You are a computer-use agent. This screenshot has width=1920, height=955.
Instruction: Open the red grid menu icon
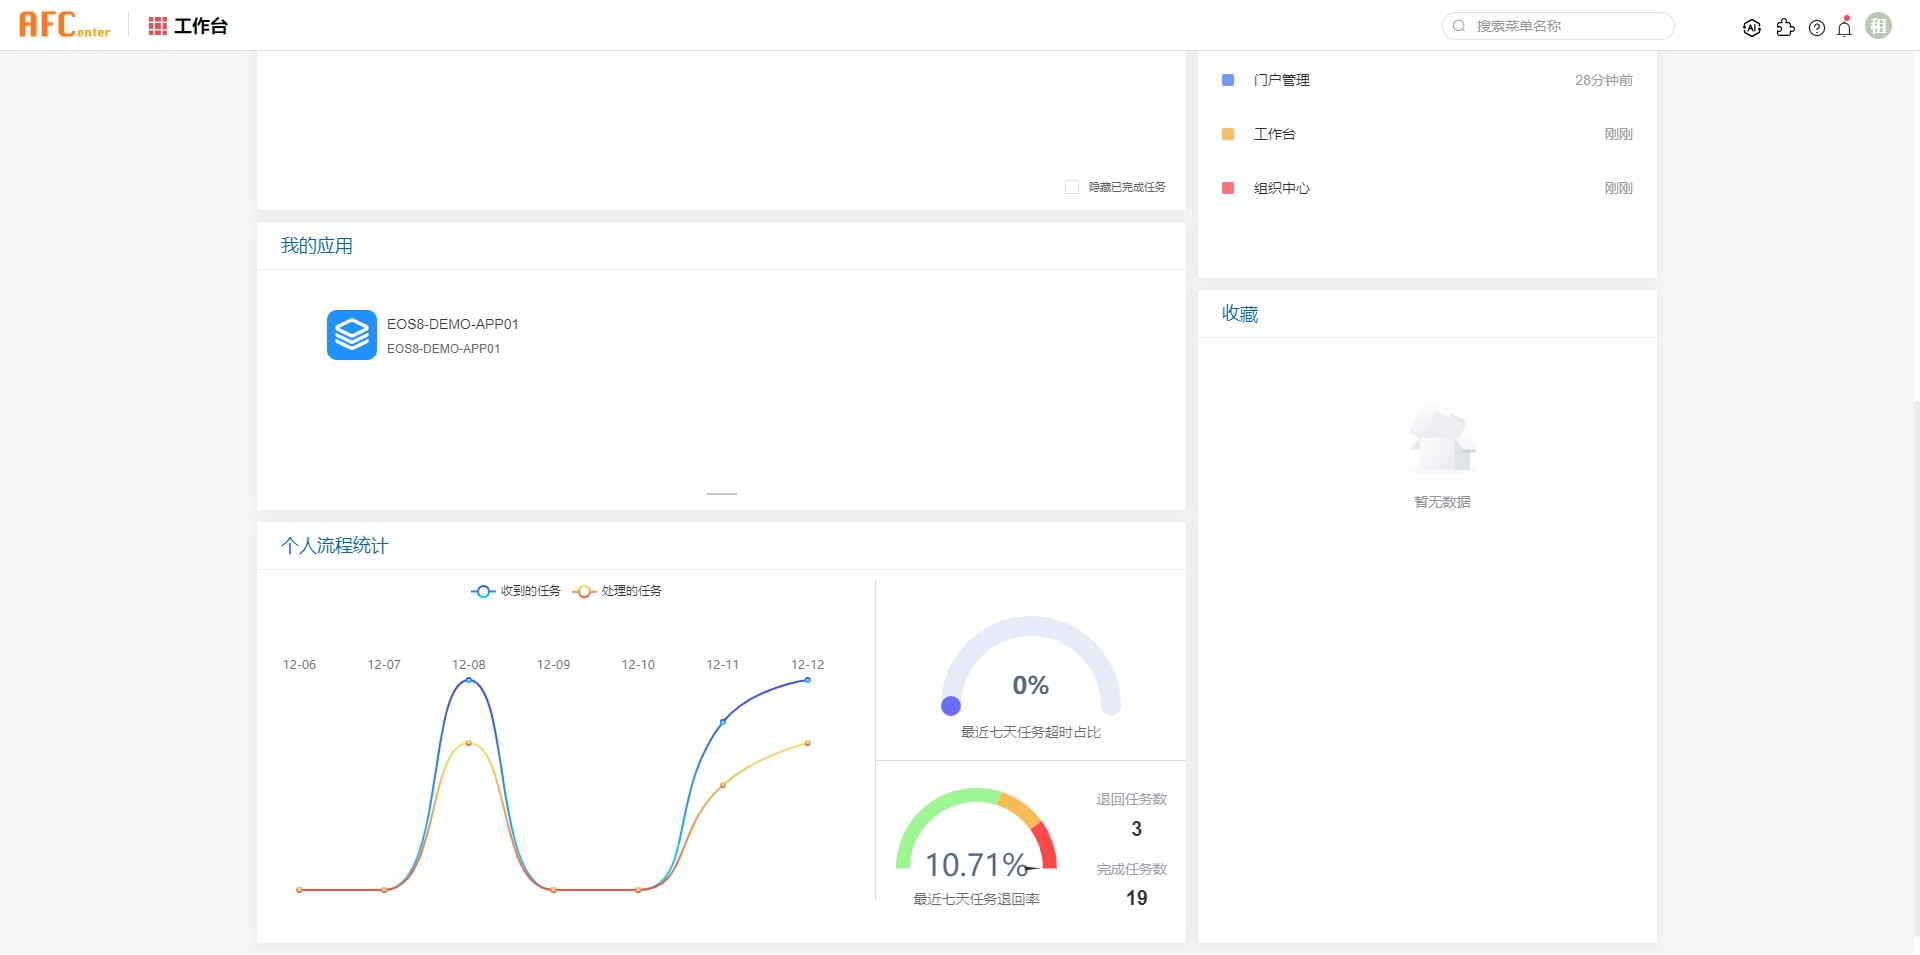pyautogui.click(x=157, y=26)
